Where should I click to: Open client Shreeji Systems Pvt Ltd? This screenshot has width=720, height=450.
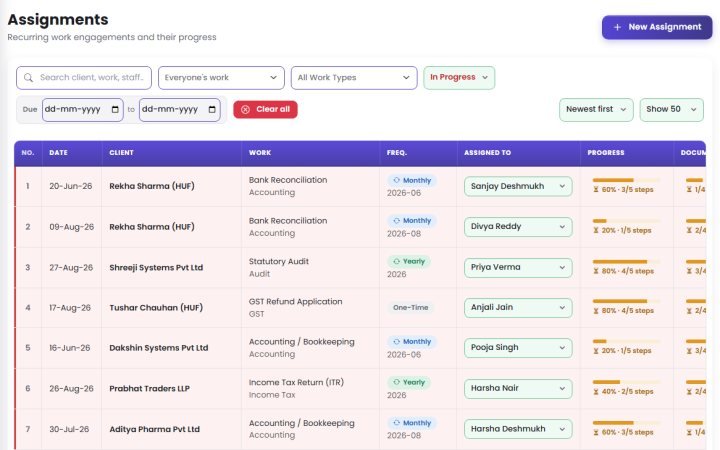click(156, 267)
